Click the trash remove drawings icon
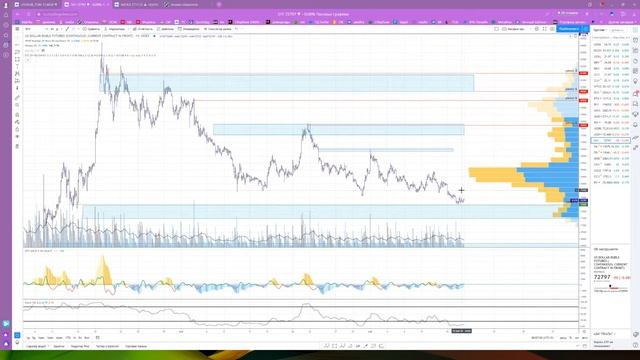The width and height of the screenshot is (640, 360). (x=17, y=146)
